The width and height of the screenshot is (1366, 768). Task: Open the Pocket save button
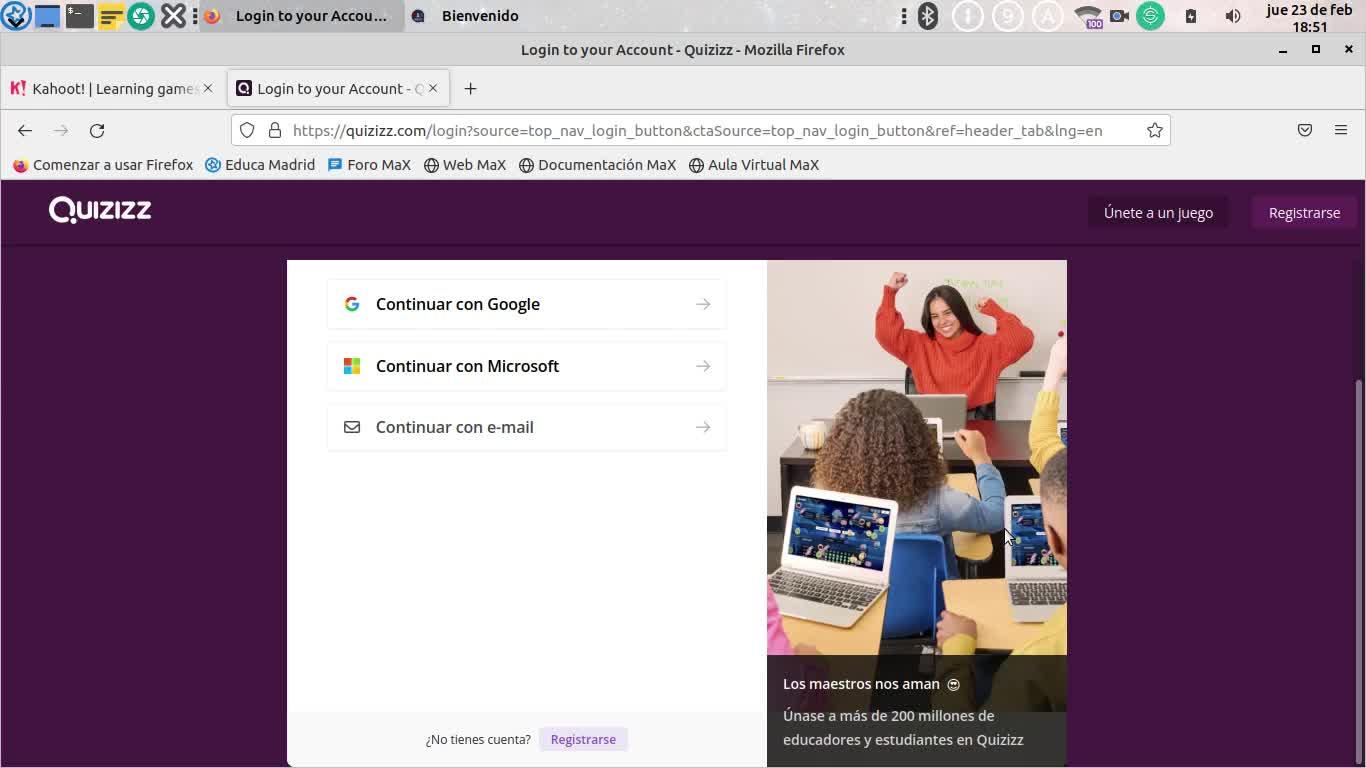(x=1305, y=130)
